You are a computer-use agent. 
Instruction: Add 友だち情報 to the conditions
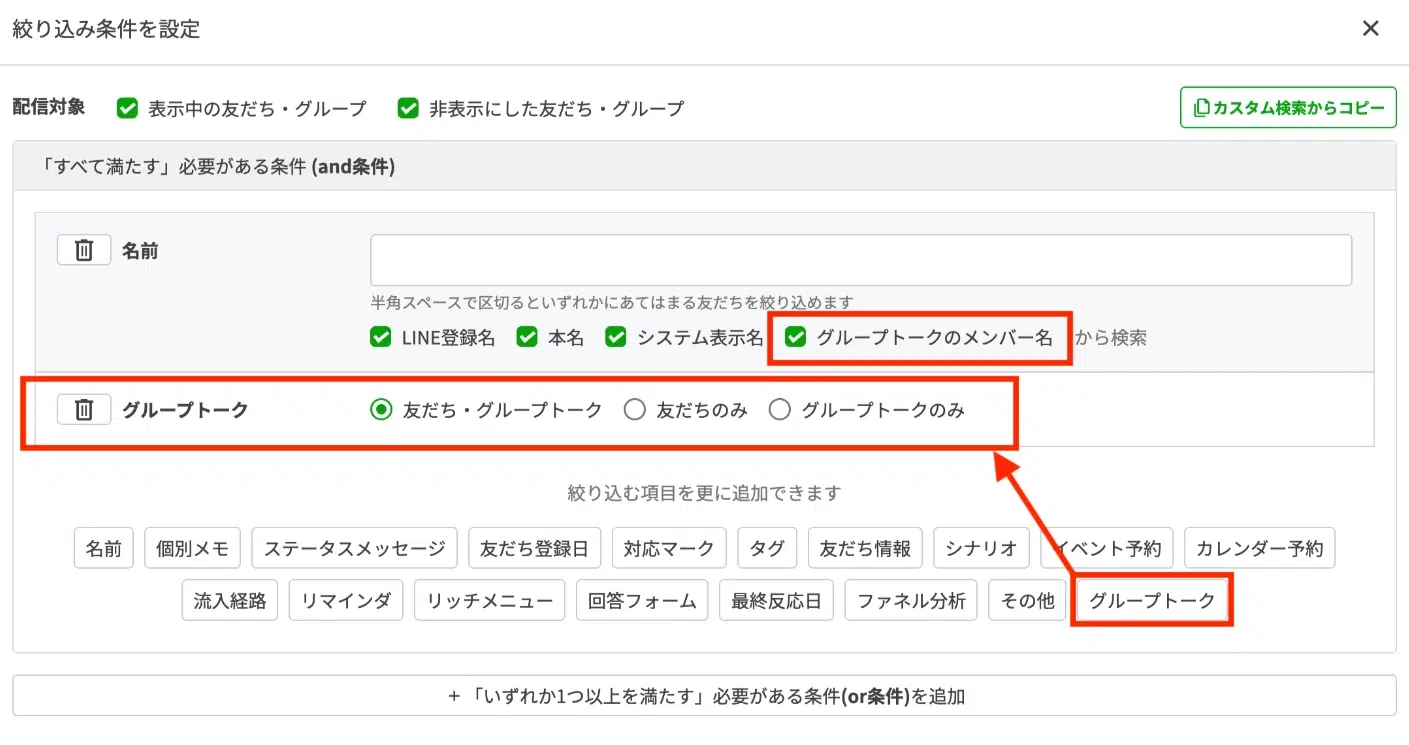coord(865,548)
